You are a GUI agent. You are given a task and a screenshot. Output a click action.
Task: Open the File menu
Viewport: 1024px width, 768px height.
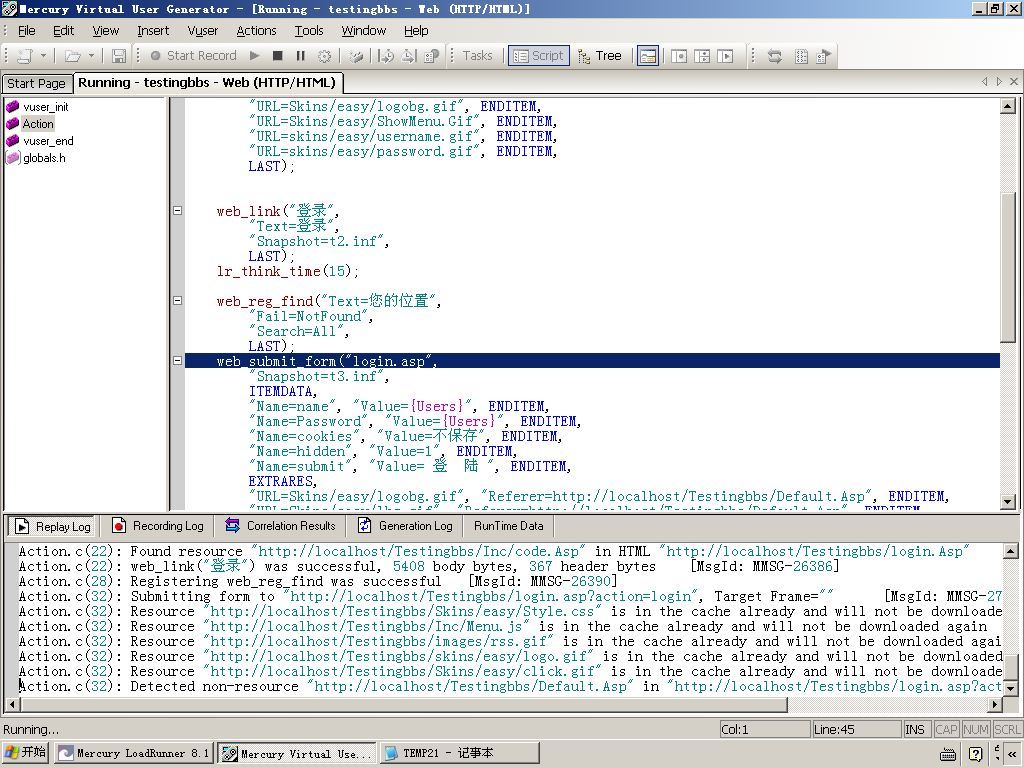click(27, 31)
